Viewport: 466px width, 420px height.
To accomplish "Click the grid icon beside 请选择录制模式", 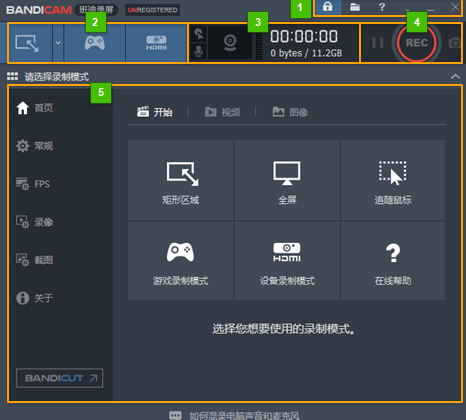I will [x=13, y=77].
